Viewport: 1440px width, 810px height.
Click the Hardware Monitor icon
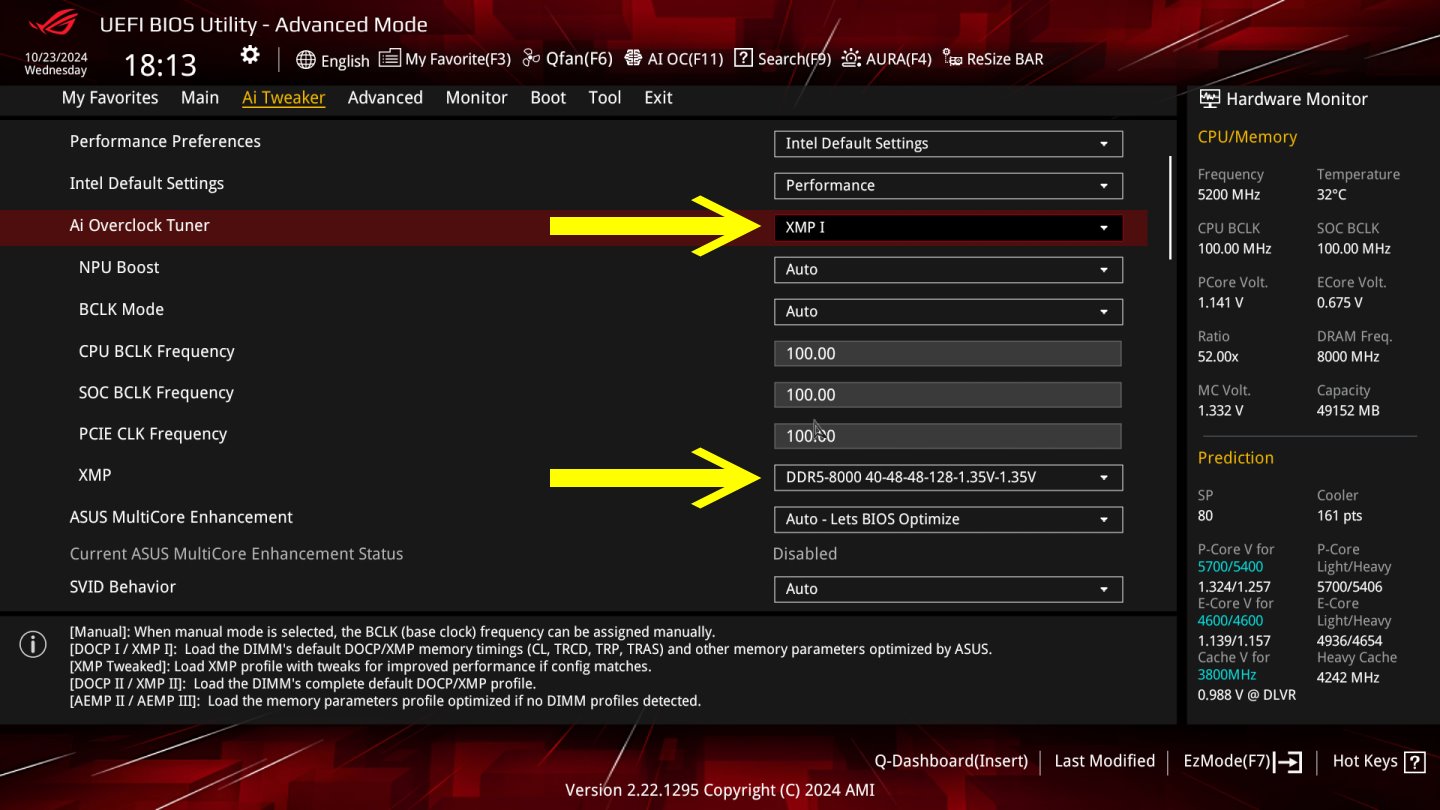coord(1209,99)
